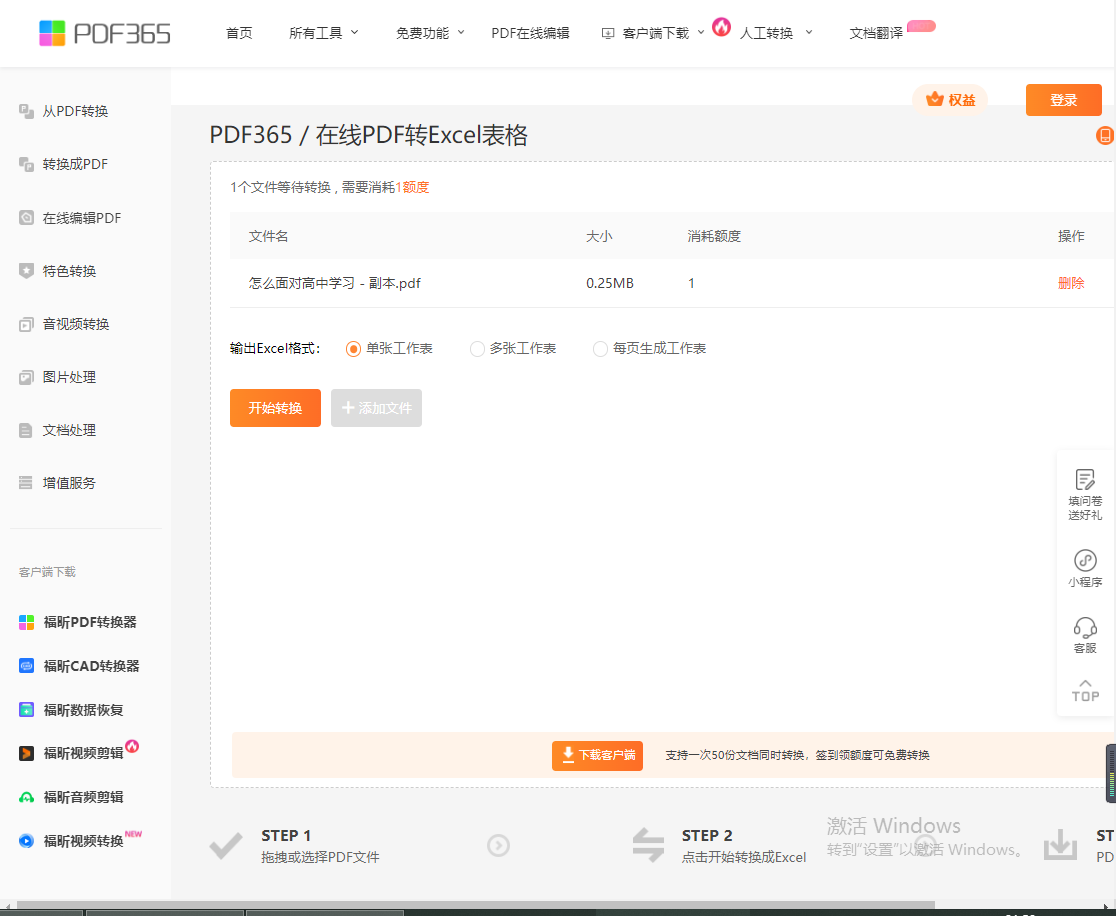Click the flame icon beside 客户端下载
The height and width of the screenshot is (916, 1116).
[x=722, y=27]
